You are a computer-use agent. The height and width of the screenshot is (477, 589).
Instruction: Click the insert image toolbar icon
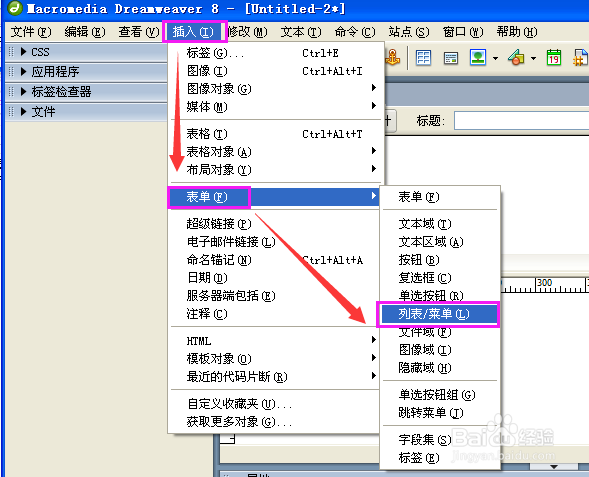coord(478,57)
